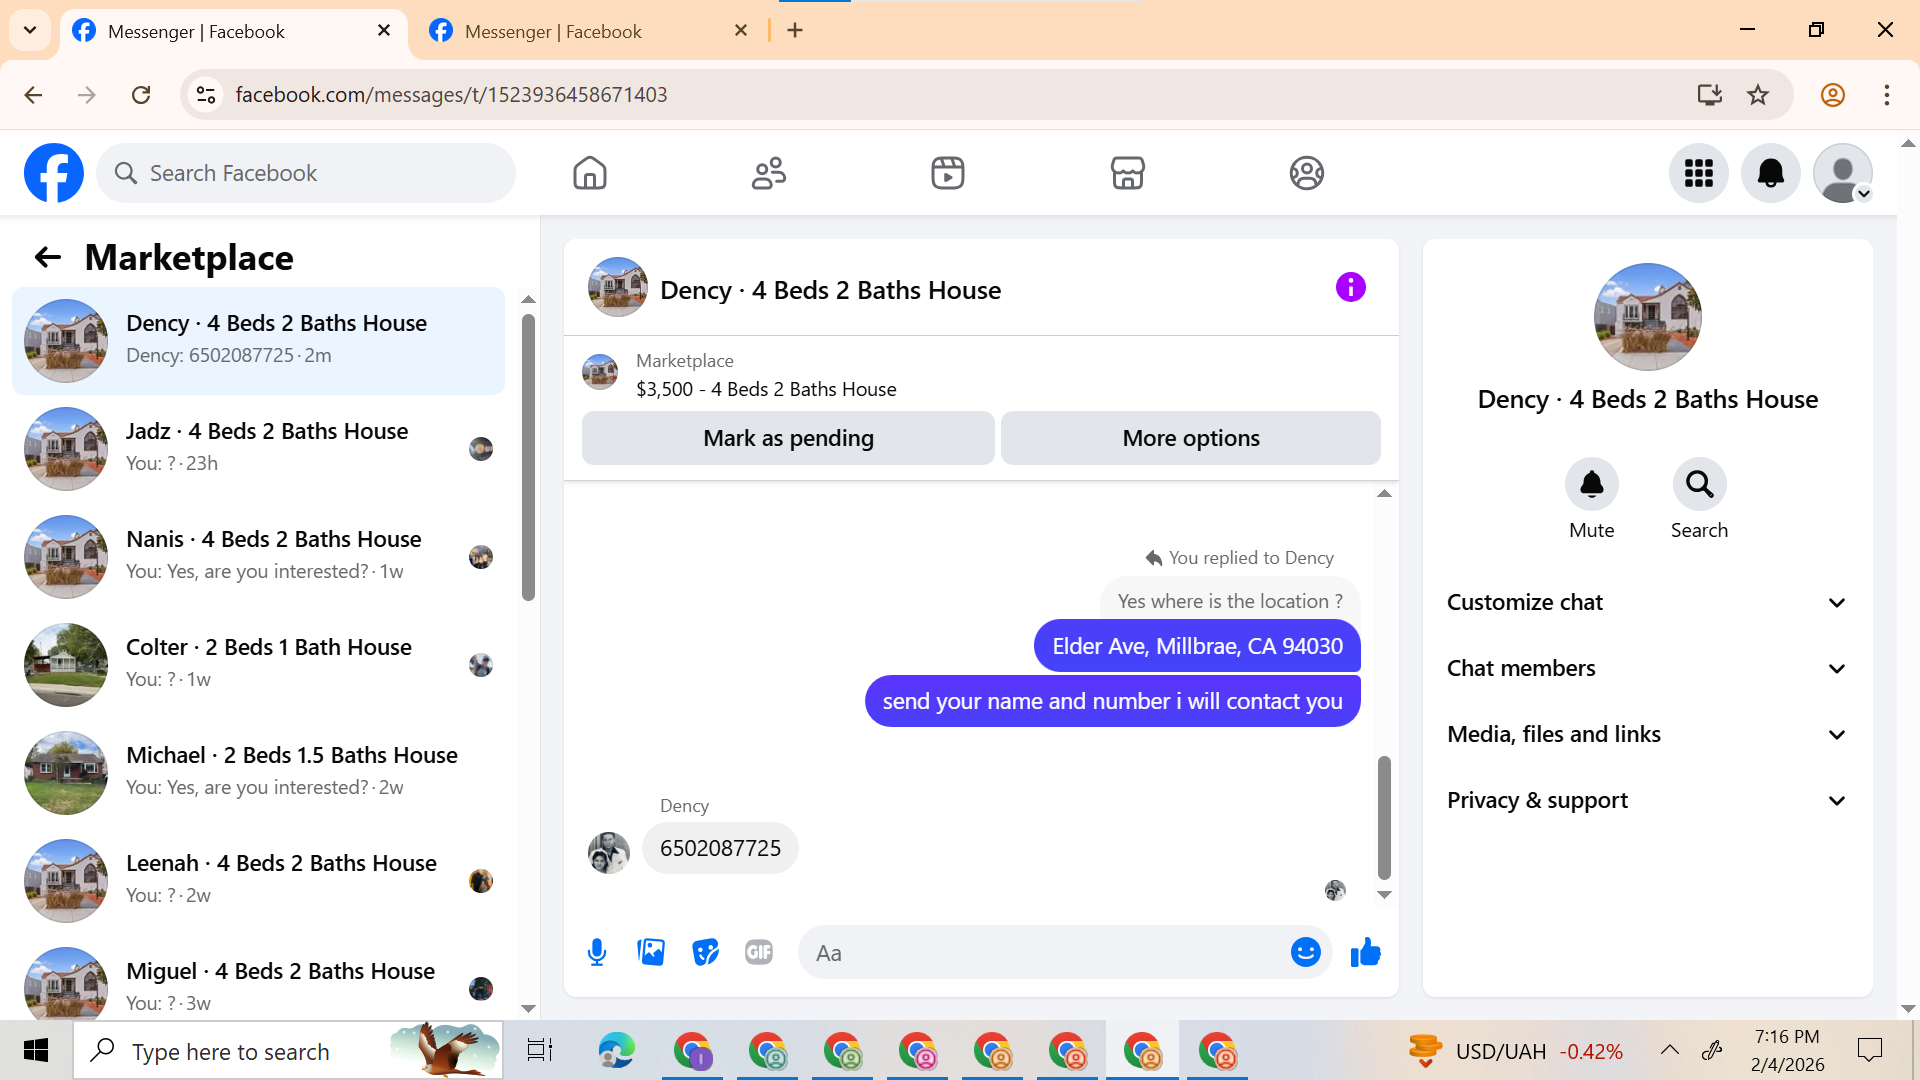Open the GIF picker
This screenshot has height=1080, width=1920.
click(759, 952)
